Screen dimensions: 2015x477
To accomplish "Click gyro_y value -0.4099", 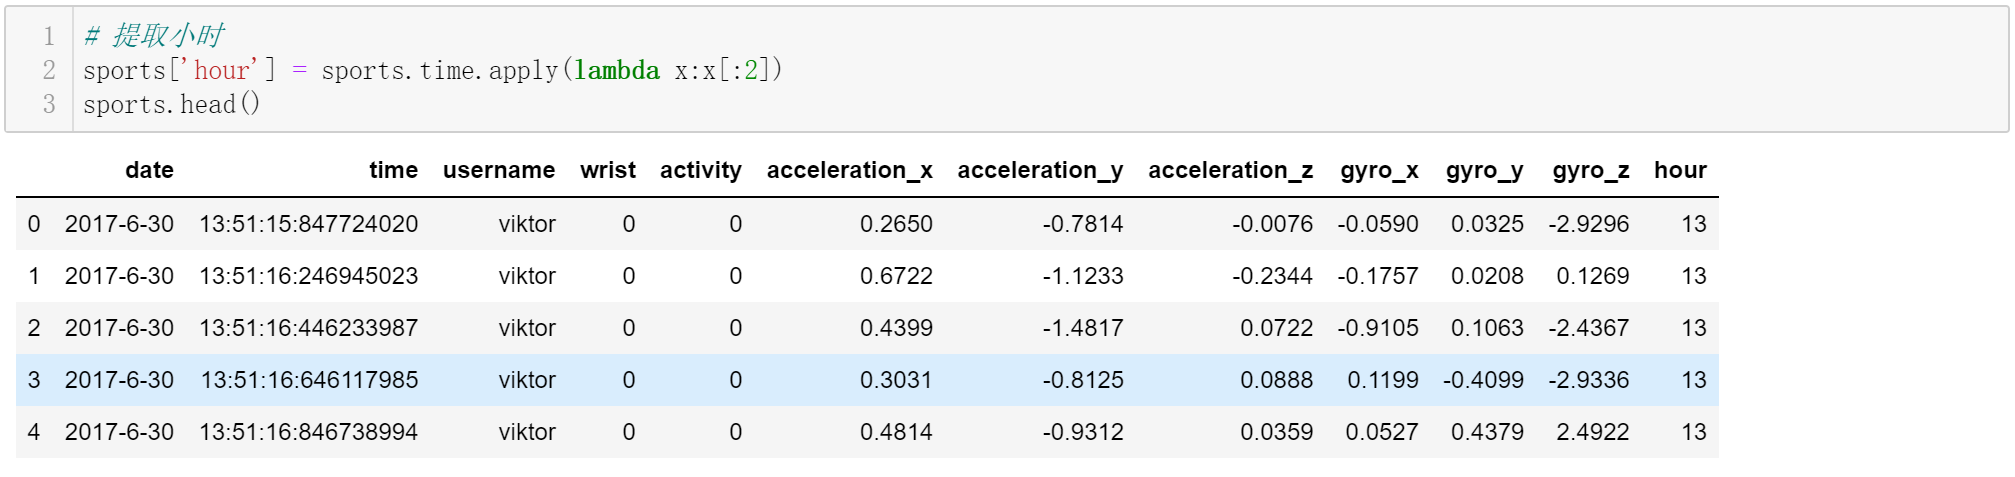I will coord(1483,380).
